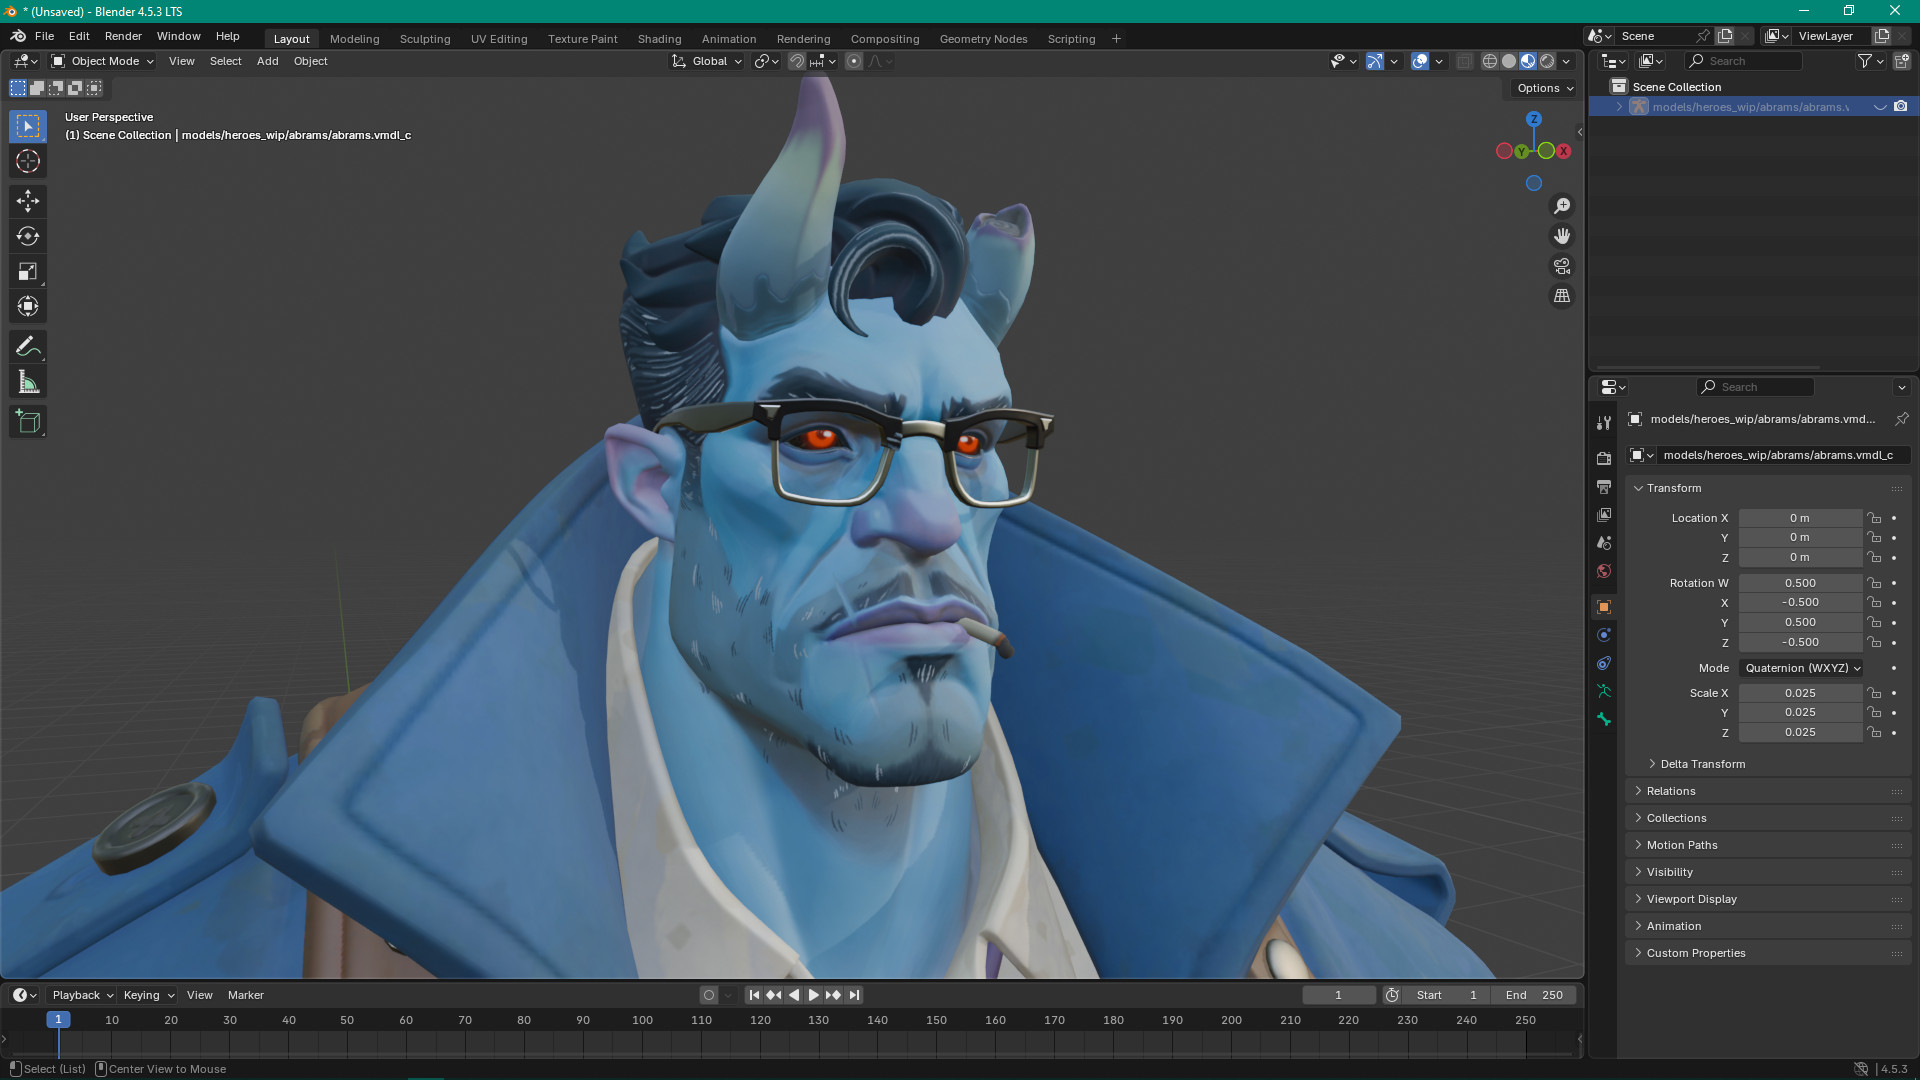
Task: Select the Add Cube tool
Action: coord(28,422)
